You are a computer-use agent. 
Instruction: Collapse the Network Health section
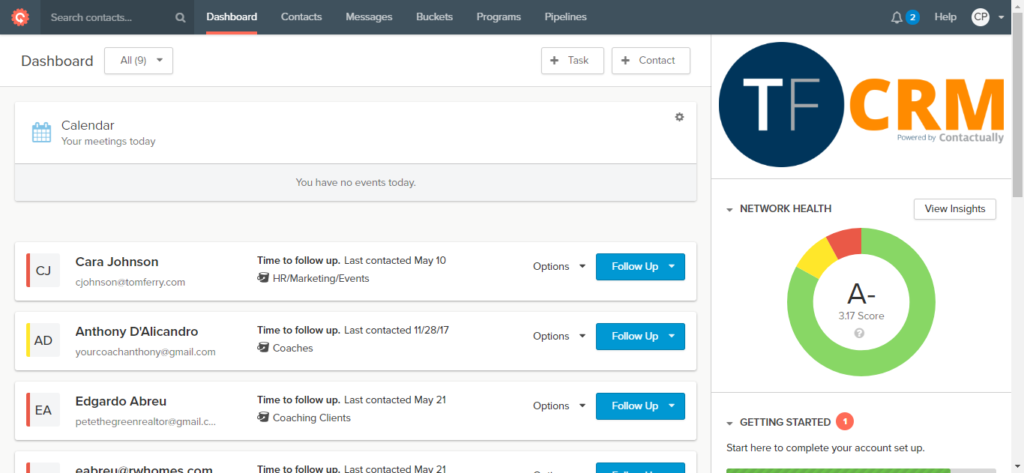[x=729, y=210]
